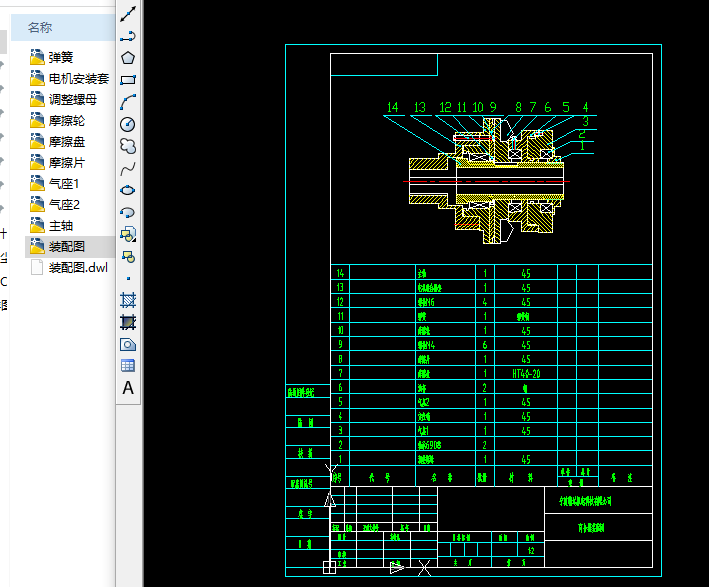Select the Polygon draw tool
709x587 pixels.
coord(128,58)
